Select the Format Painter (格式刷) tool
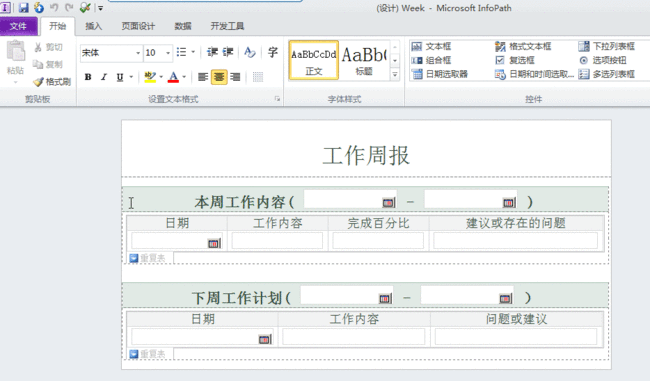Image resolution: width=650 pixels, height=381 pixels. 52,82
